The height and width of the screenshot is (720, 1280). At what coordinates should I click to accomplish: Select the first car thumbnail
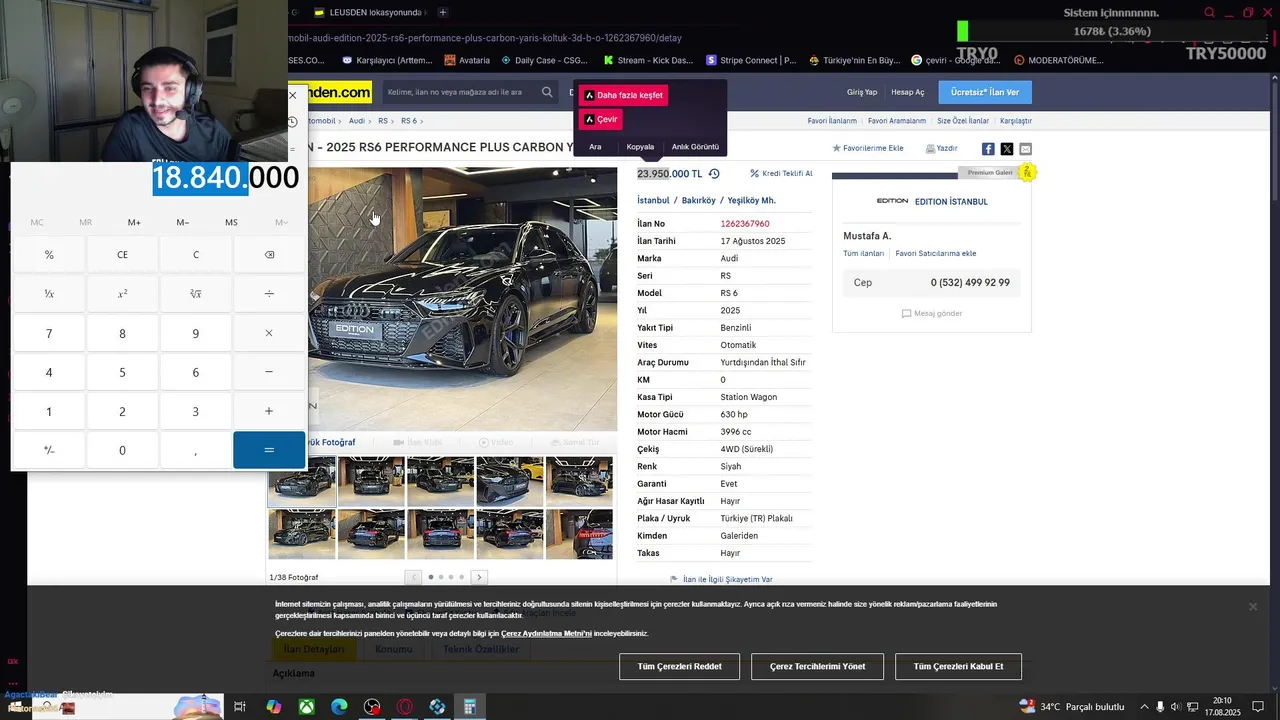(x=302, y=482)
